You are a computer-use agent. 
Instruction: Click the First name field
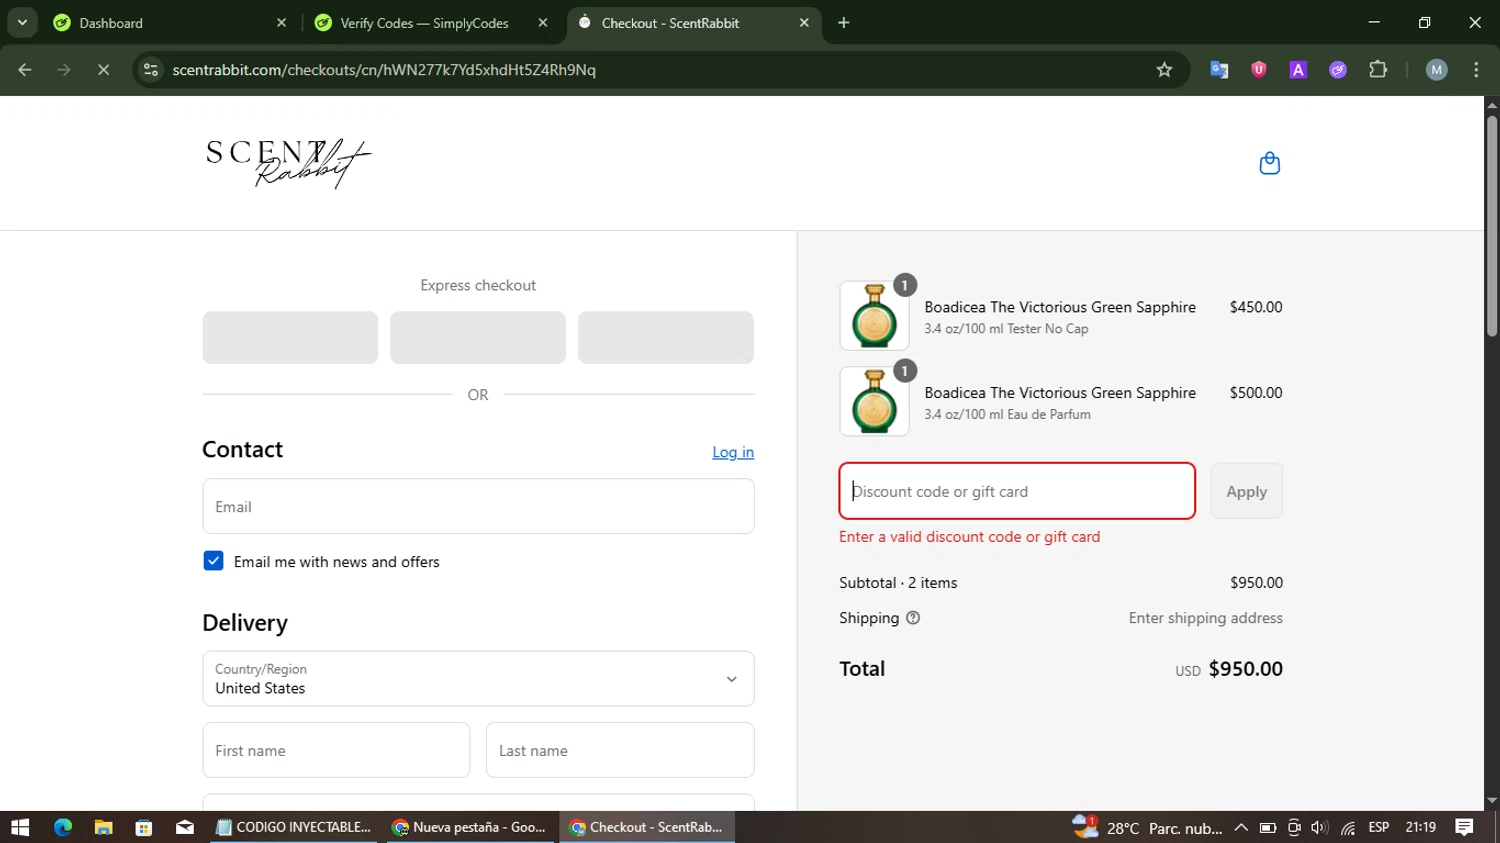[x=336, y=750]
